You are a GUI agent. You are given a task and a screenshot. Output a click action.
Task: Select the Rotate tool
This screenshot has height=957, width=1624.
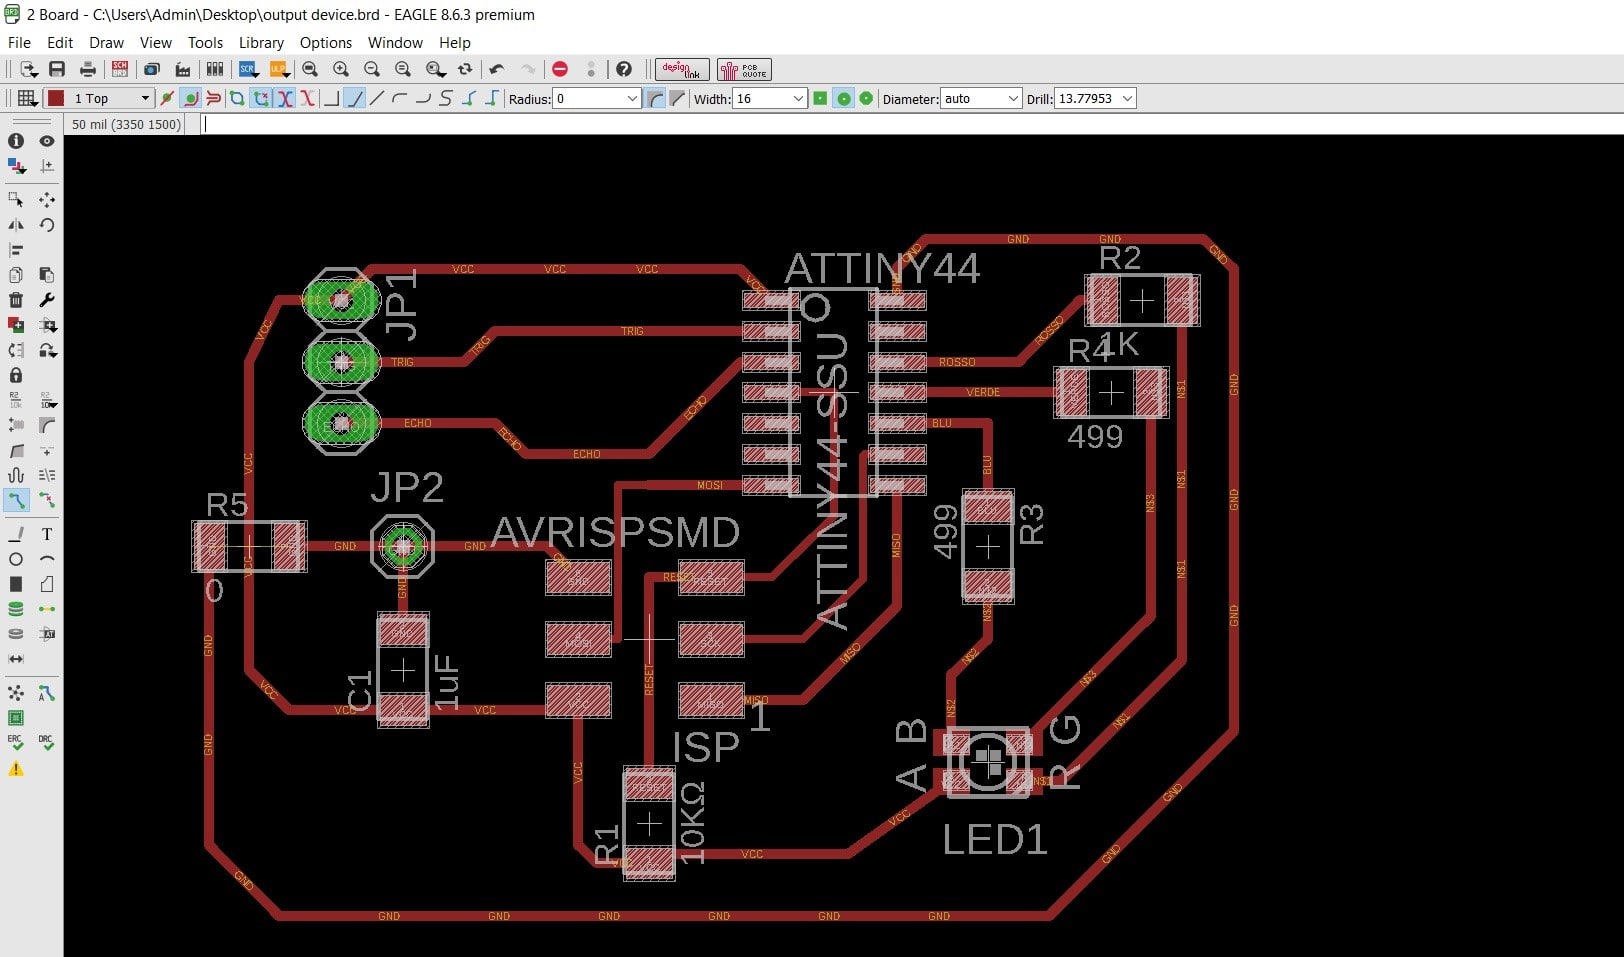(47, 225)
